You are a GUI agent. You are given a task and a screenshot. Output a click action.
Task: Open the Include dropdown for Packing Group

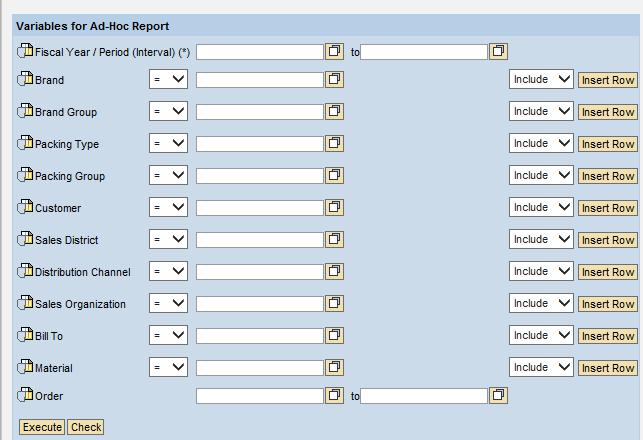541,175
